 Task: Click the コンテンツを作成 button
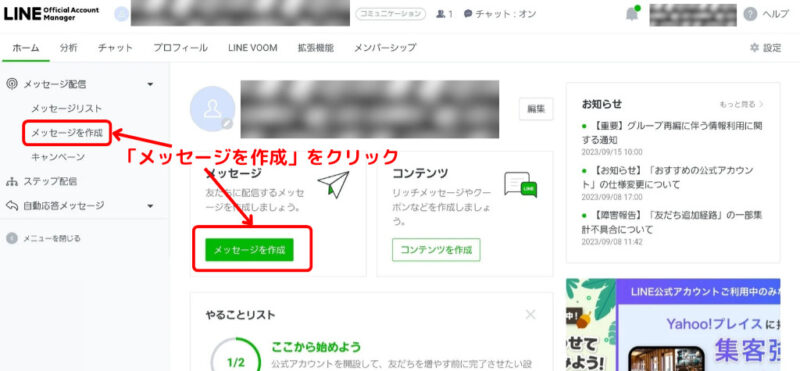(x=436, y=250)
